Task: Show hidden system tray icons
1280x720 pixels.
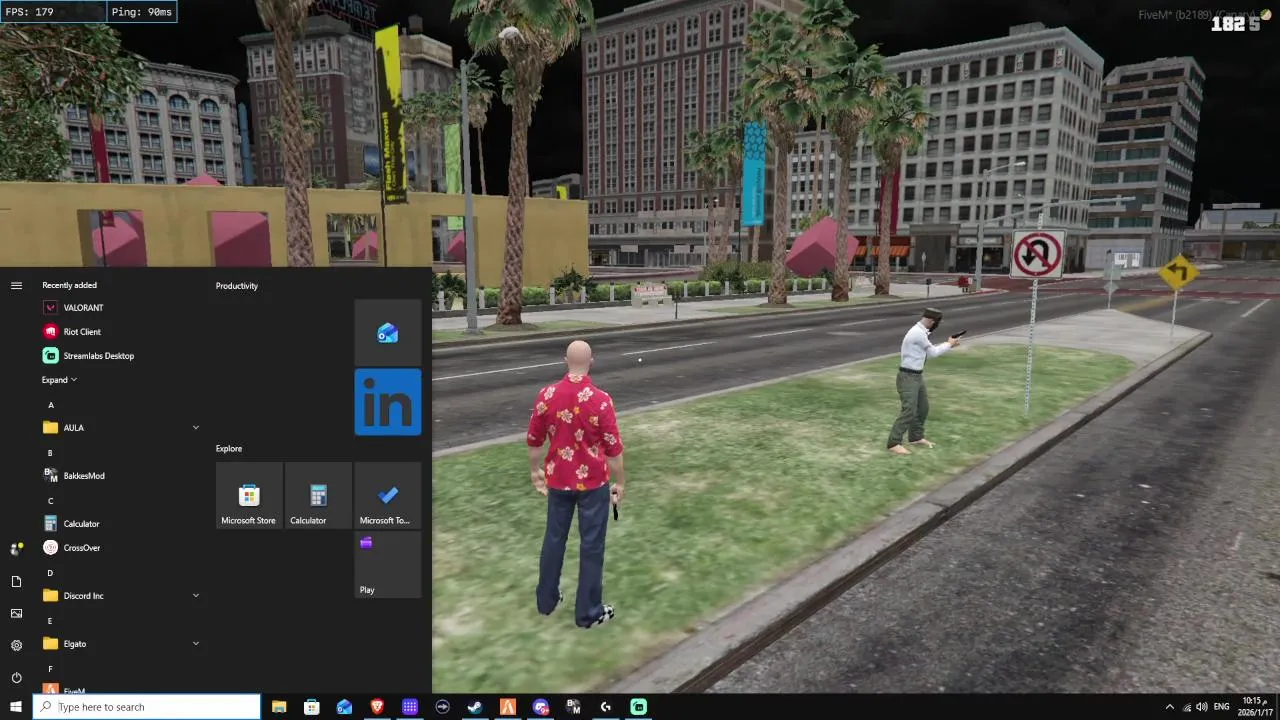Action: 1170,707
